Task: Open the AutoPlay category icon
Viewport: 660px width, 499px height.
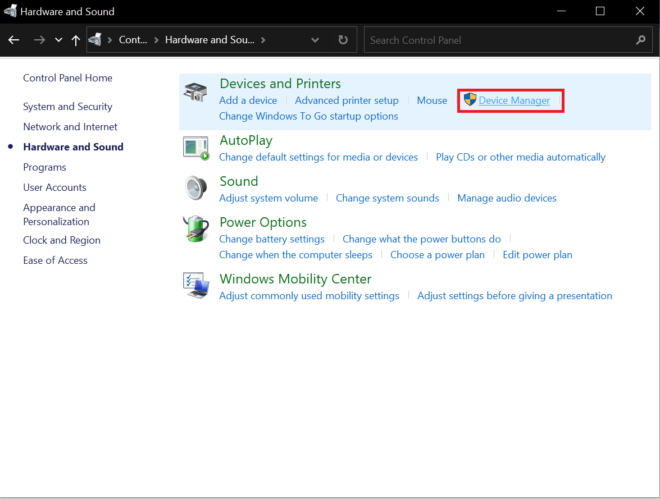Action: click(196, 148)
